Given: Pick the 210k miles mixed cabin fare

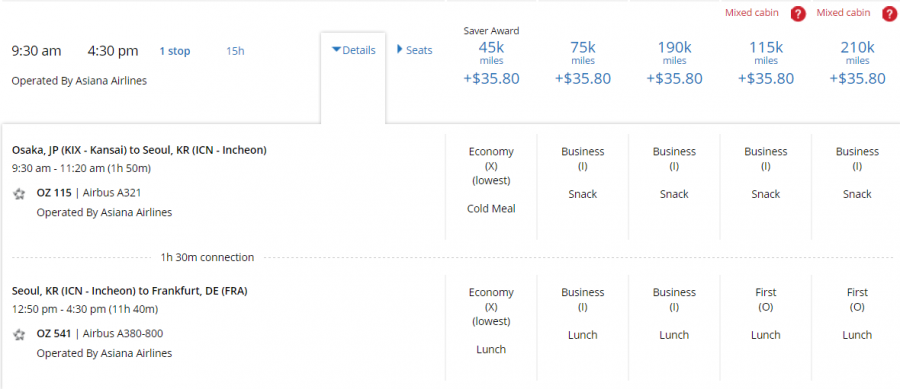Looking at the screenshot, I should (858, 63).
